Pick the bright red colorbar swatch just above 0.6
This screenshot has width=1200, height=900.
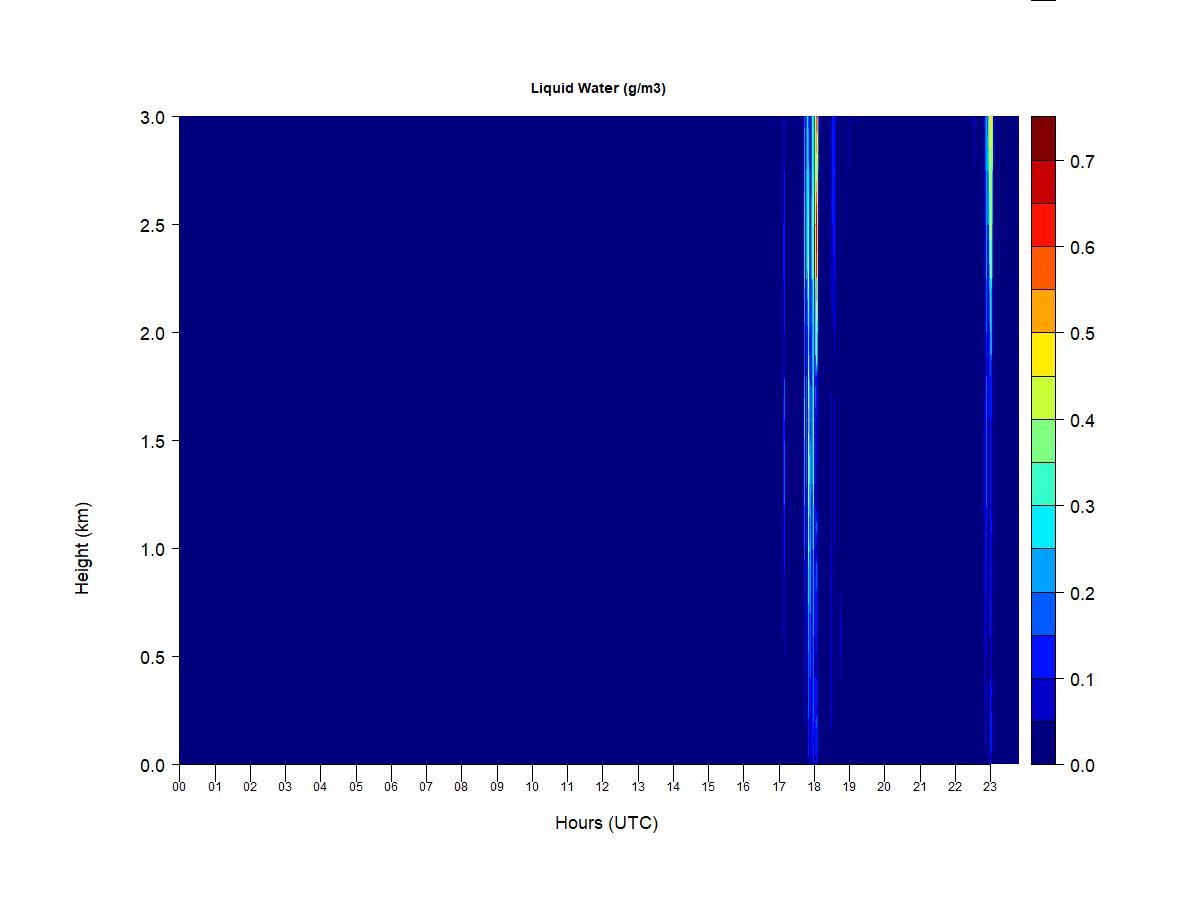[x=1043, y=225]
